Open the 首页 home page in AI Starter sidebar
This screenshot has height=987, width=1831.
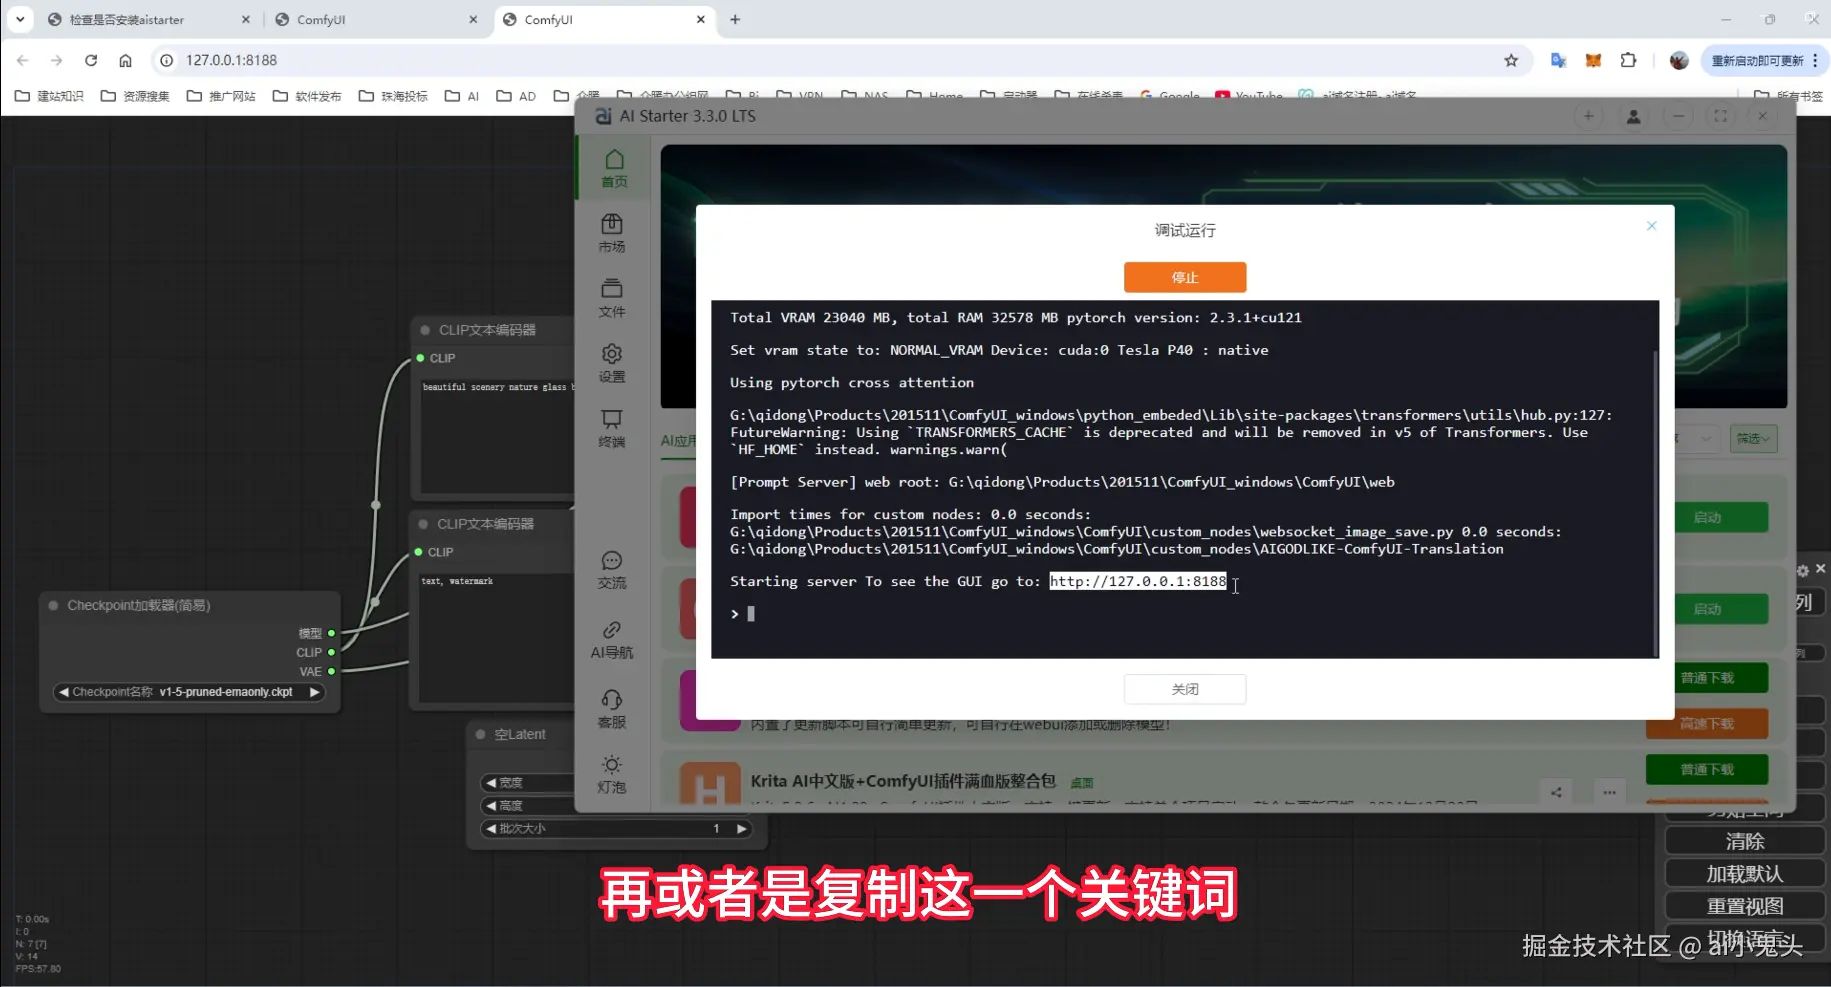coord(613,167)
